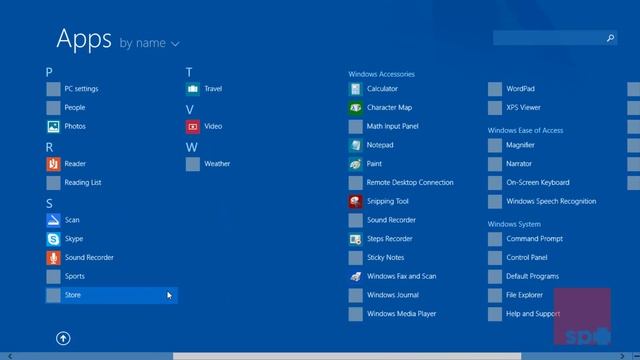Launch the Notepad icon
640x360 pixels.
point(356,145)
